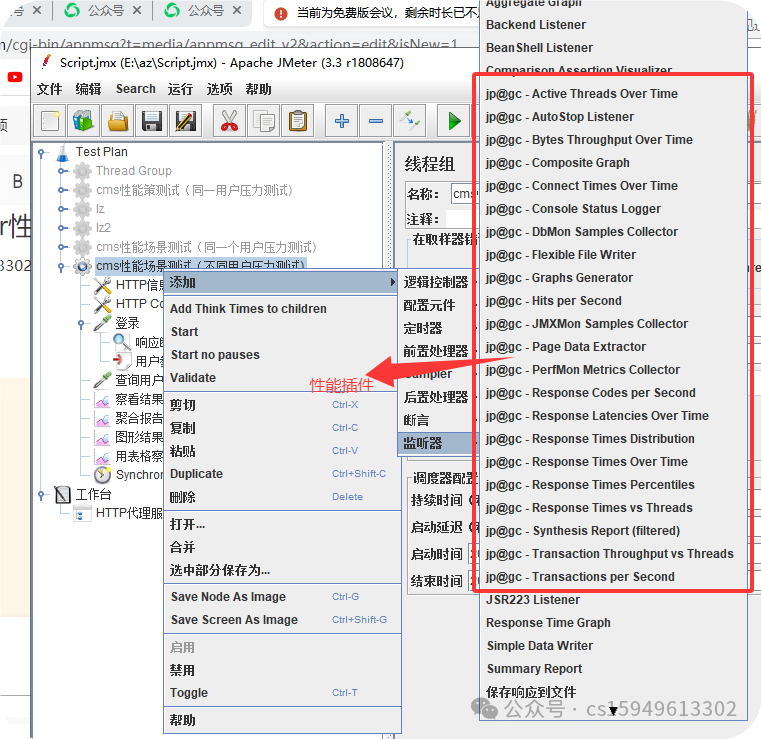Add jp@gc - Active Threads Over Time listener
The image size is (761, 739).
[x=612, y=94]
